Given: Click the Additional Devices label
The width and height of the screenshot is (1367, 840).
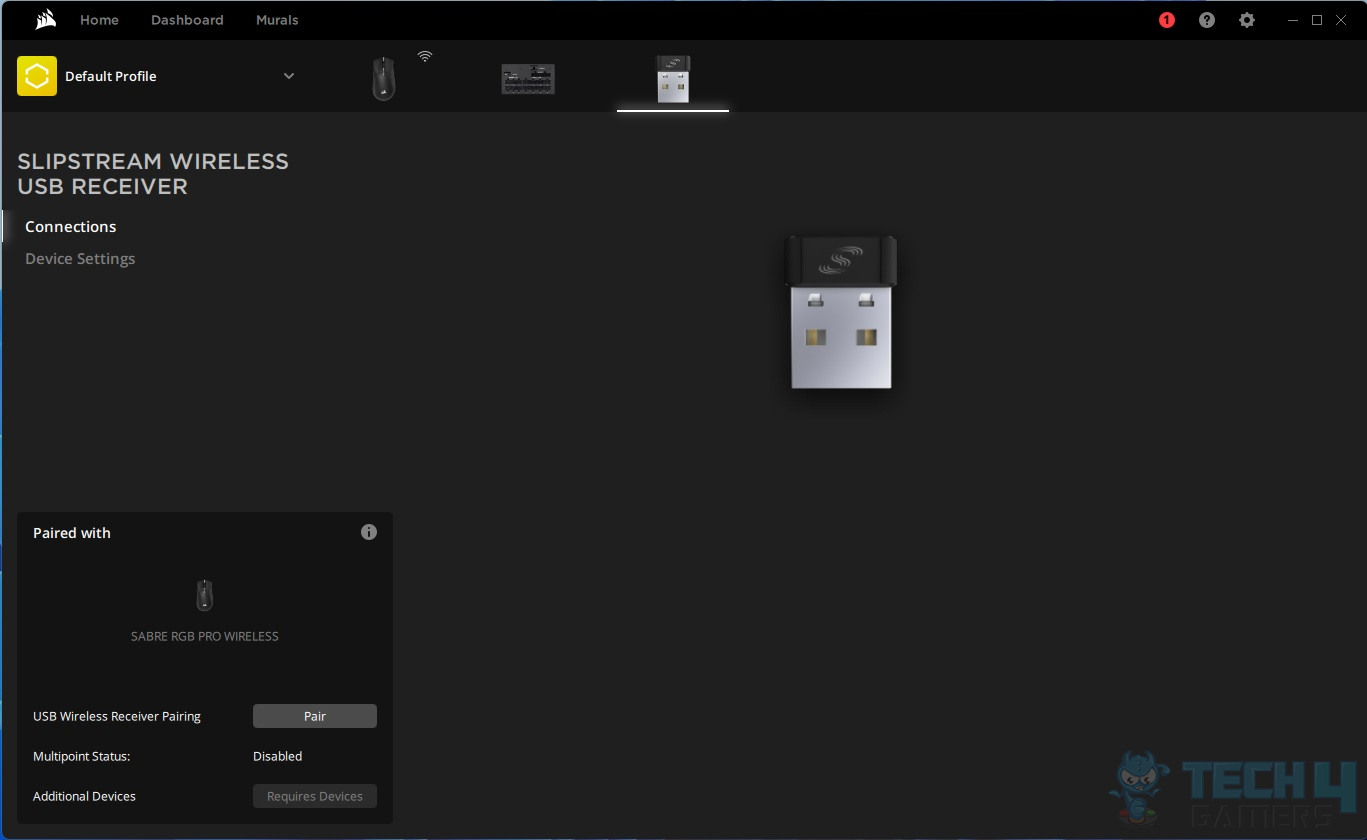Looking at the screenshot, I should click(x=84, y=796).
